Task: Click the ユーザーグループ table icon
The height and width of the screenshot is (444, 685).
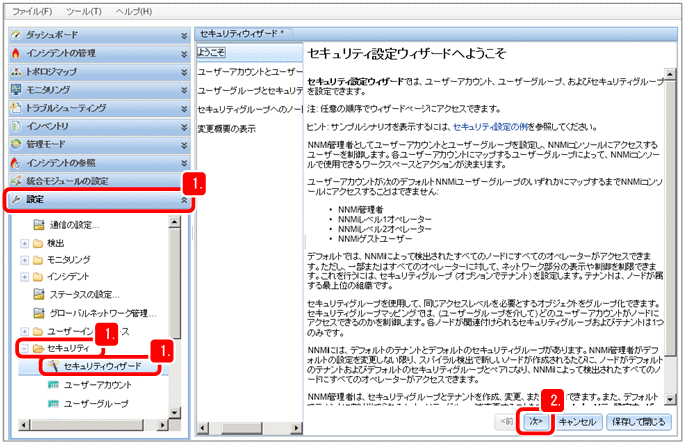Action: click(53, 403)
